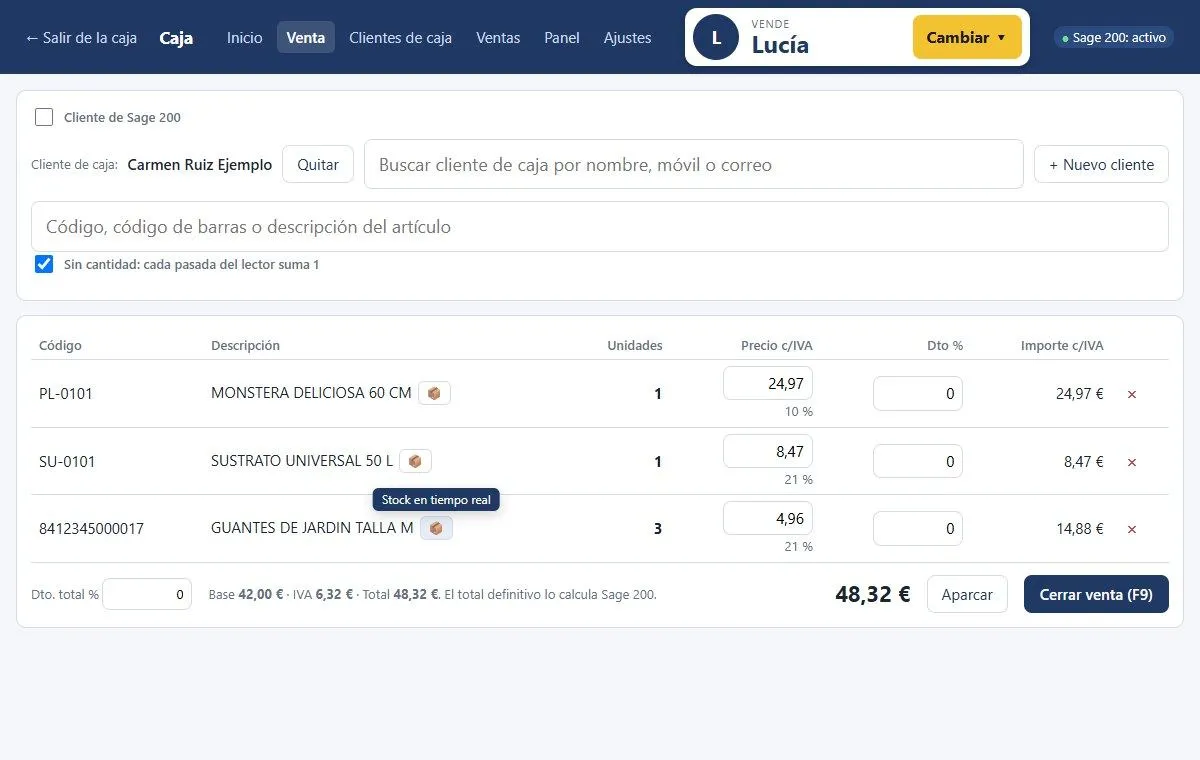Open Clientes de caja tab
This screenshot has width=1200, height=760.
[400, 37]
